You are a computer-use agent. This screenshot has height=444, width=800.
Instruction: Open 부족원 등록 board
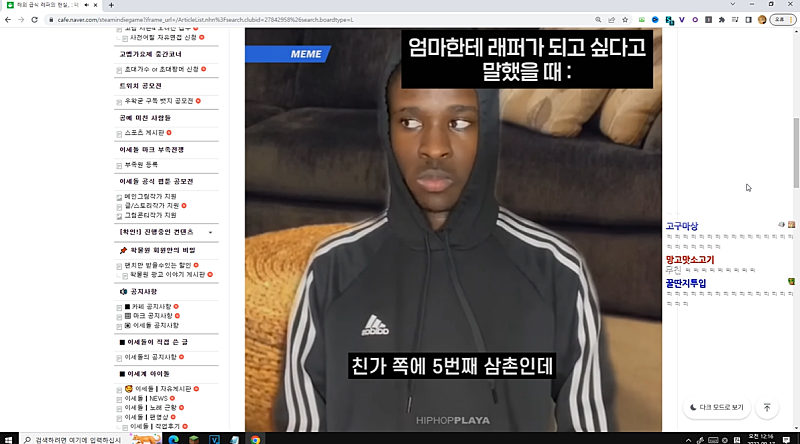141,165
